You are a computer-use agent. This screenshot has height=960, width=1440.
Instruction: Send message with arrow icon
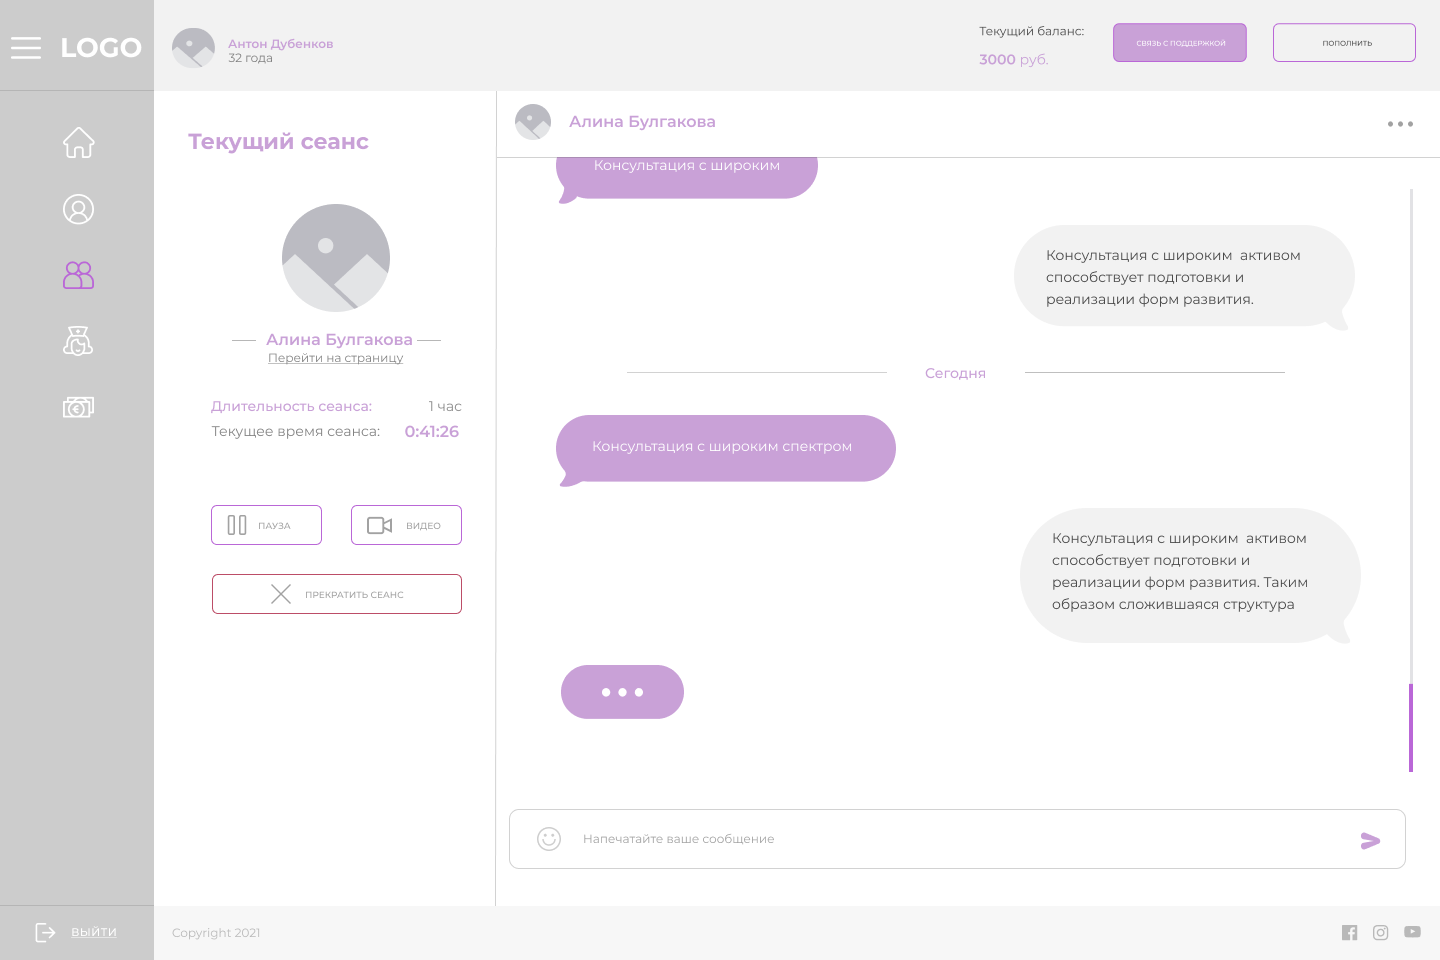coord(1370,840)
